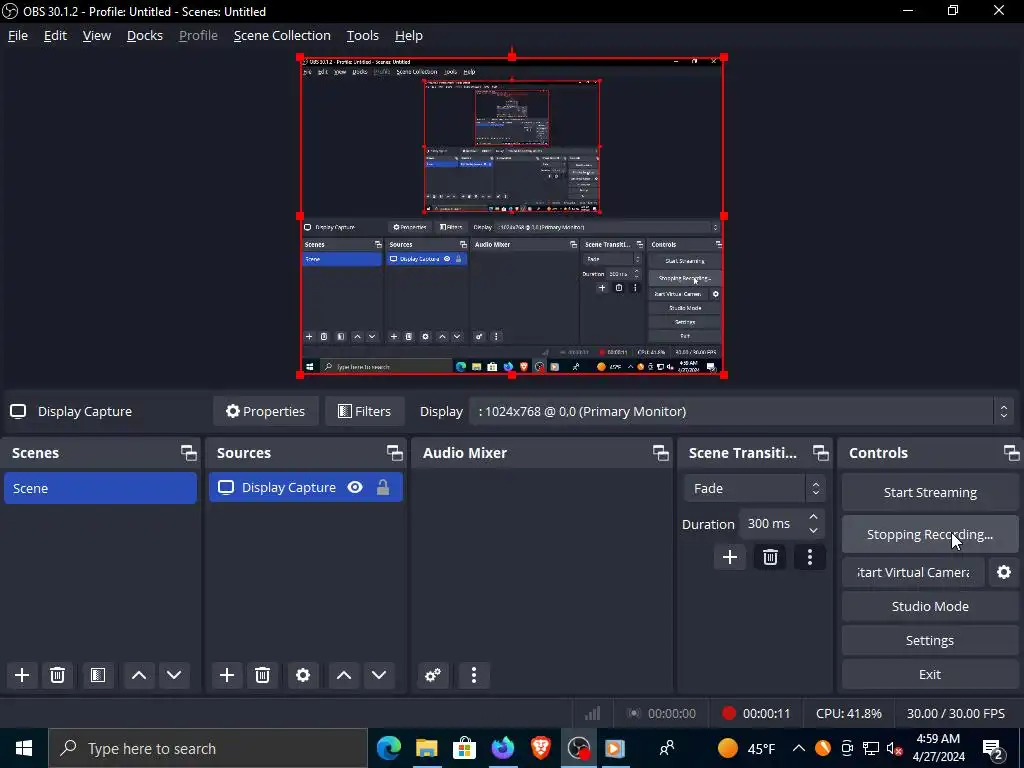Move scene down with the arrow

pyautogui.click(x=174, y=675)
